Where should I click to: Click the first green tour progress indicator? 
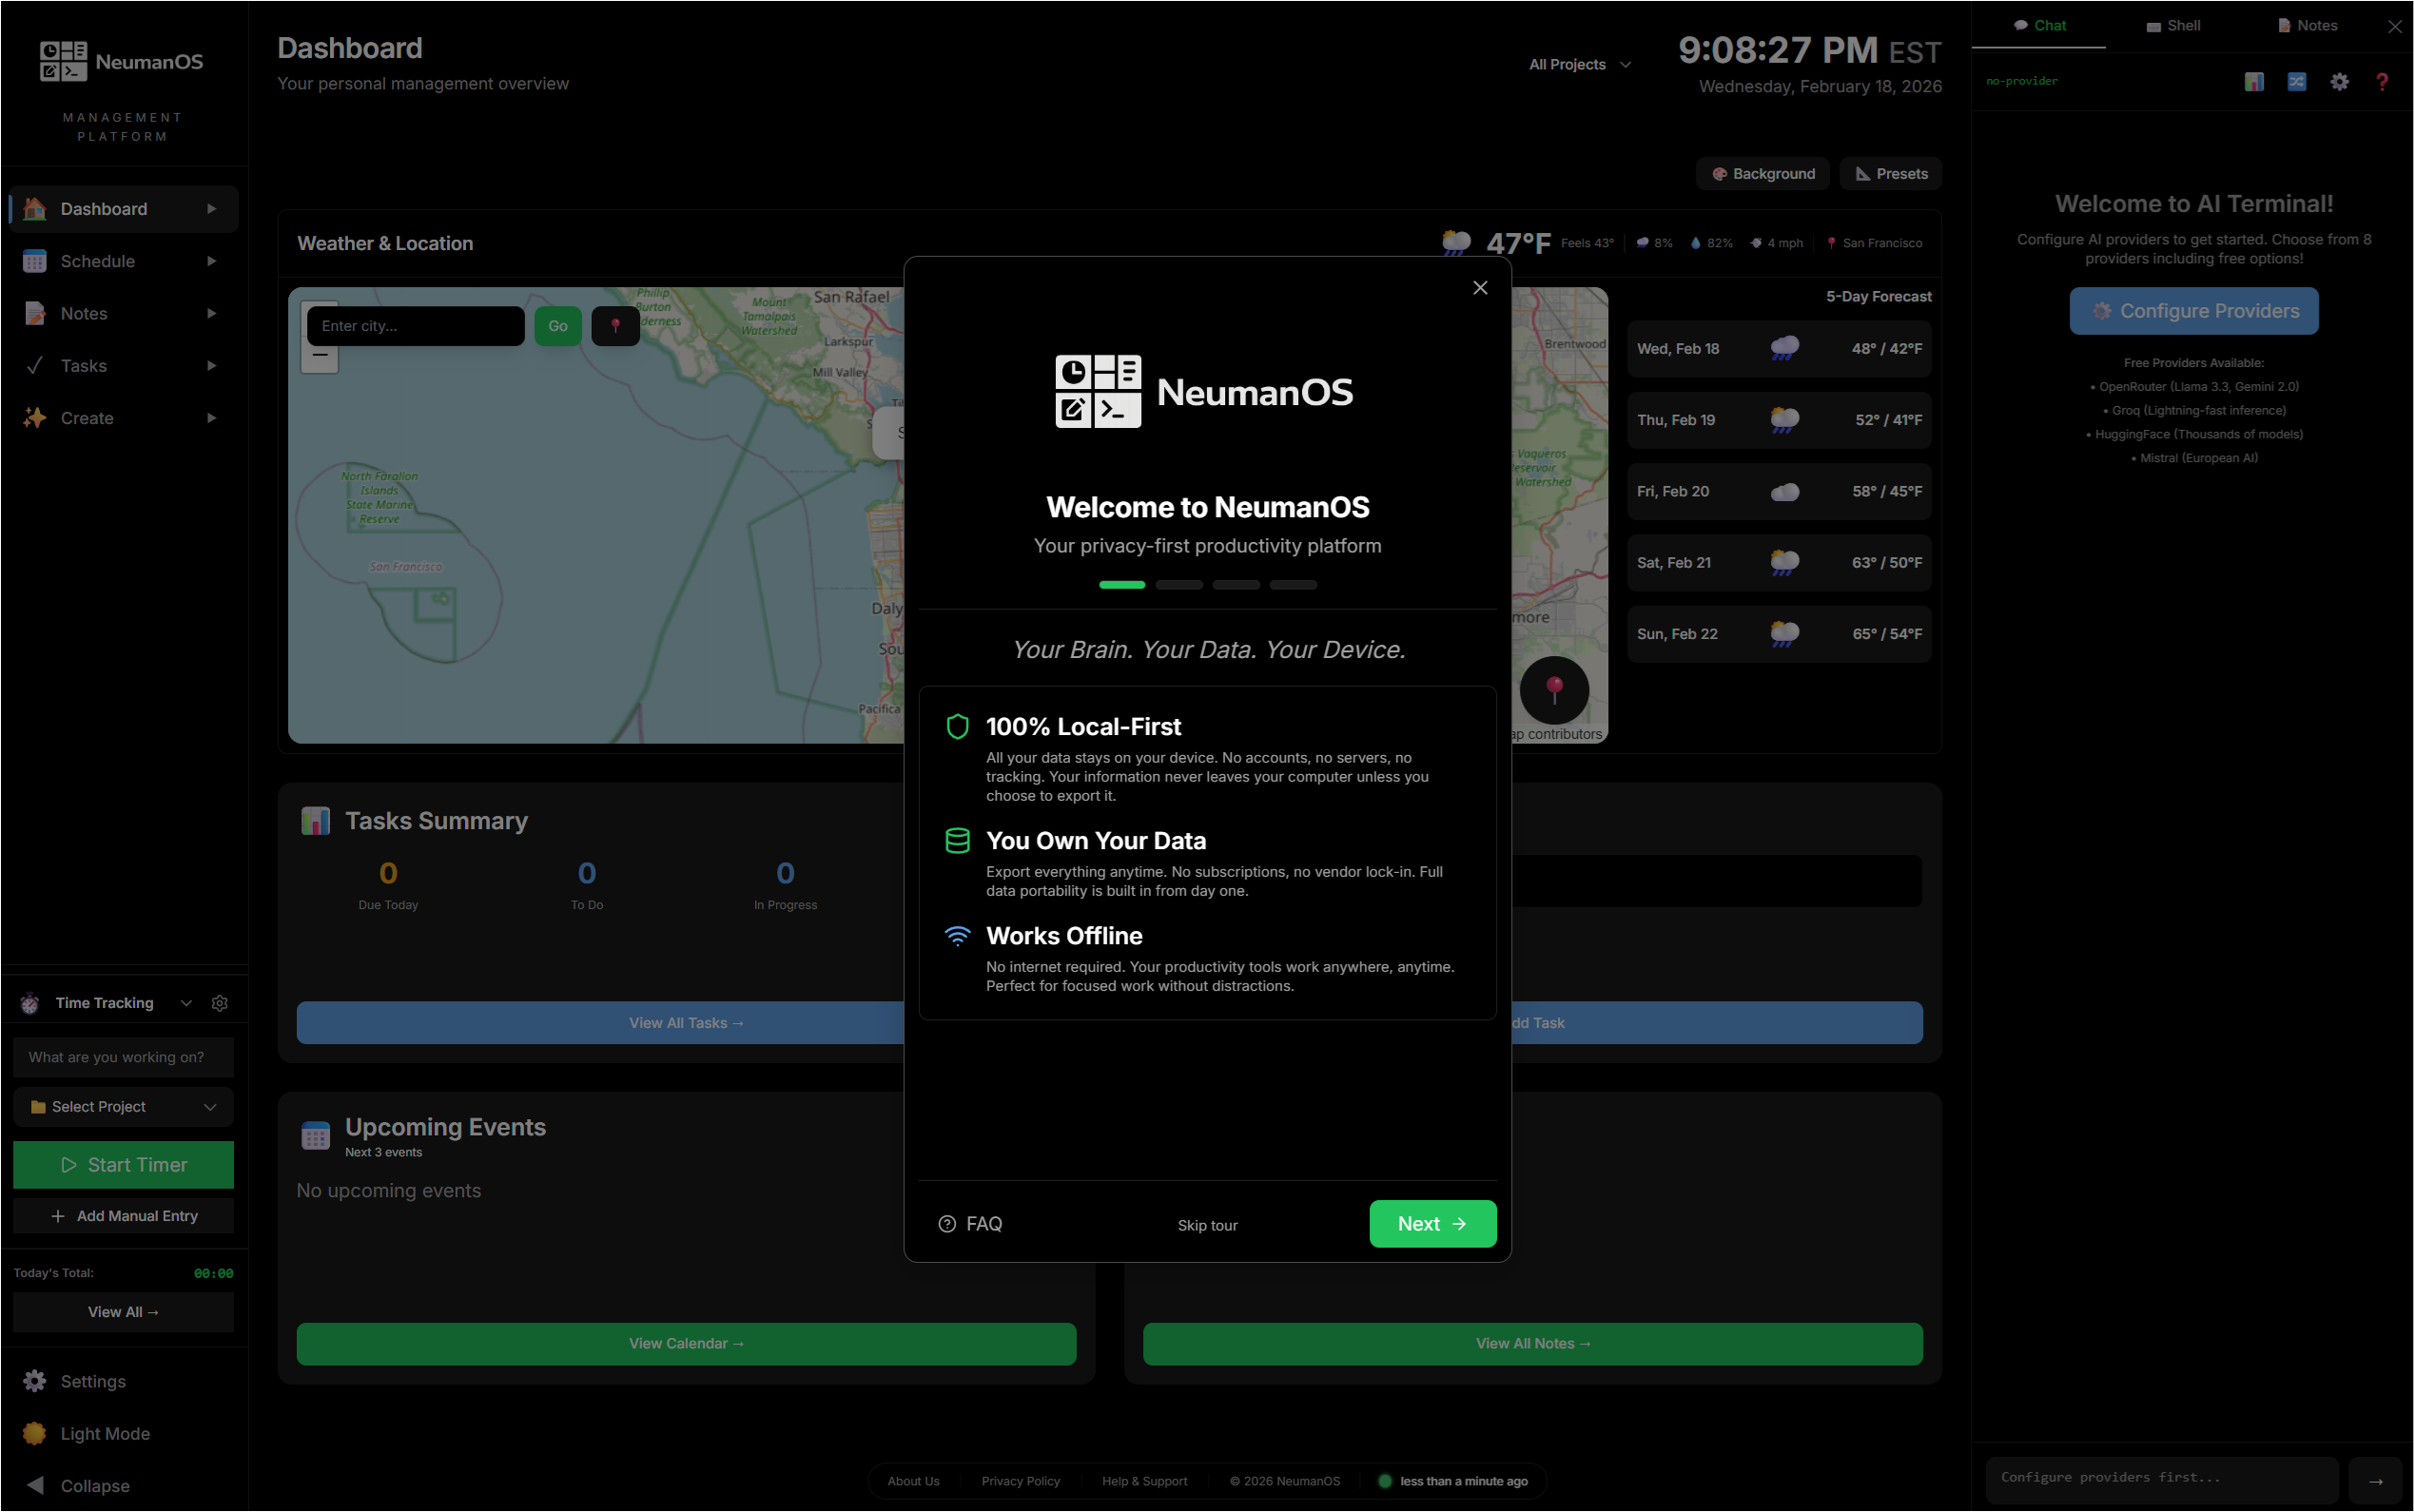pyautogui.click(x=1122, y=585)
